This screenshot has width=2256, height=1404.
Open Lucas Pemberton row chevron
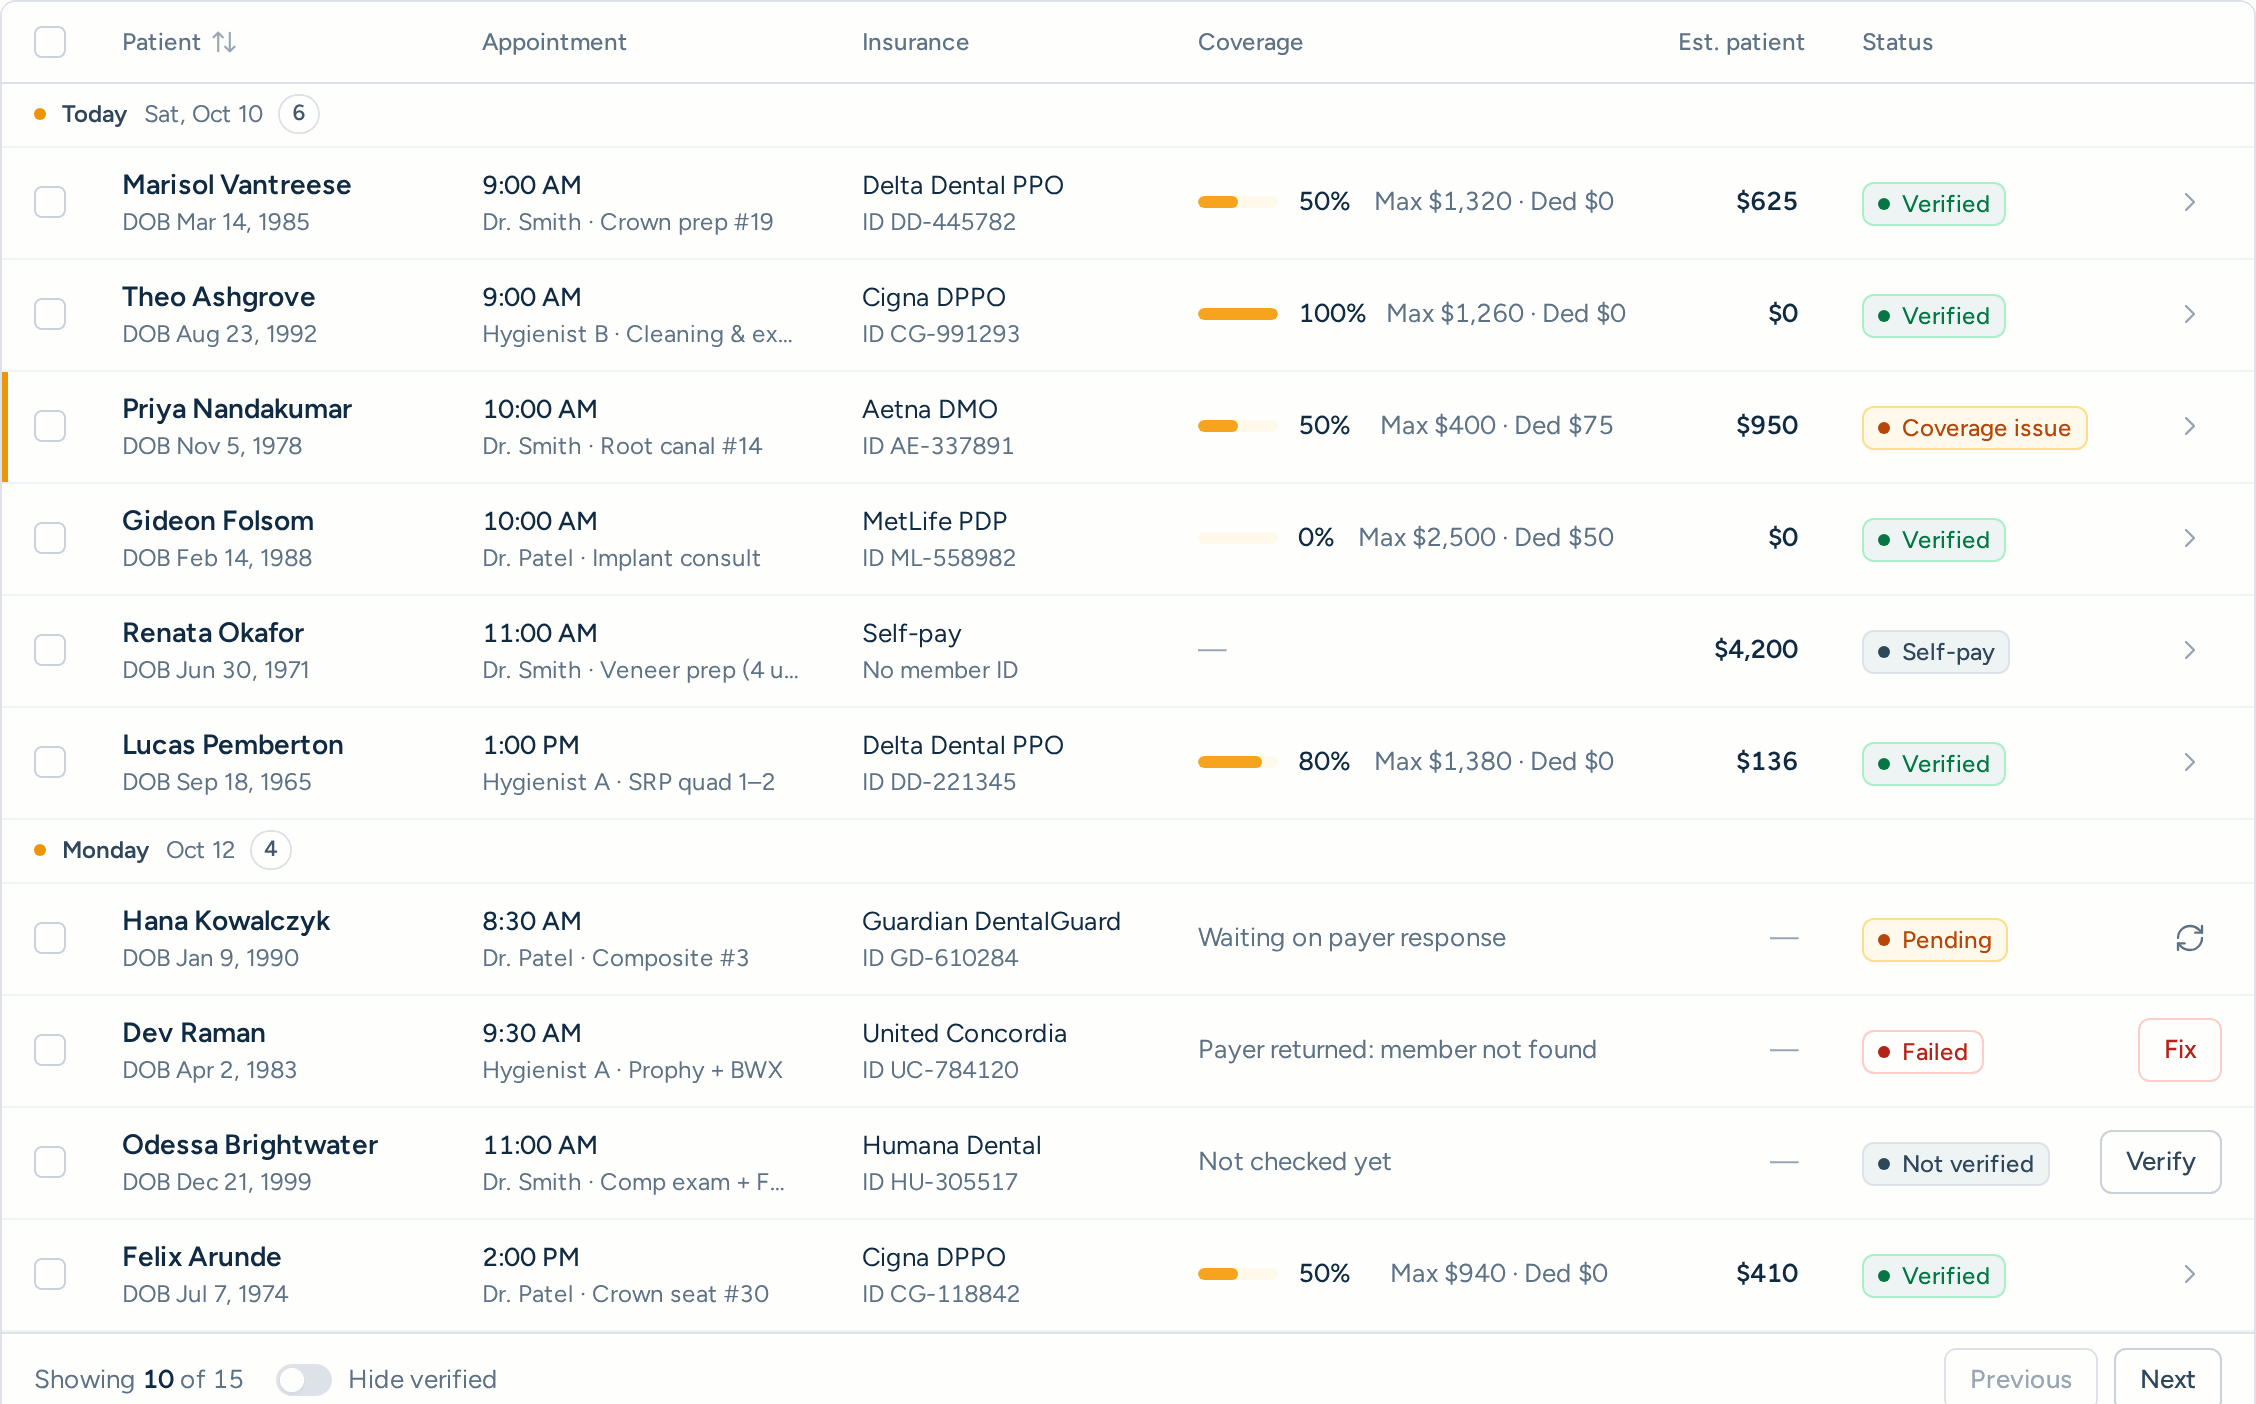coord(2189,762)
